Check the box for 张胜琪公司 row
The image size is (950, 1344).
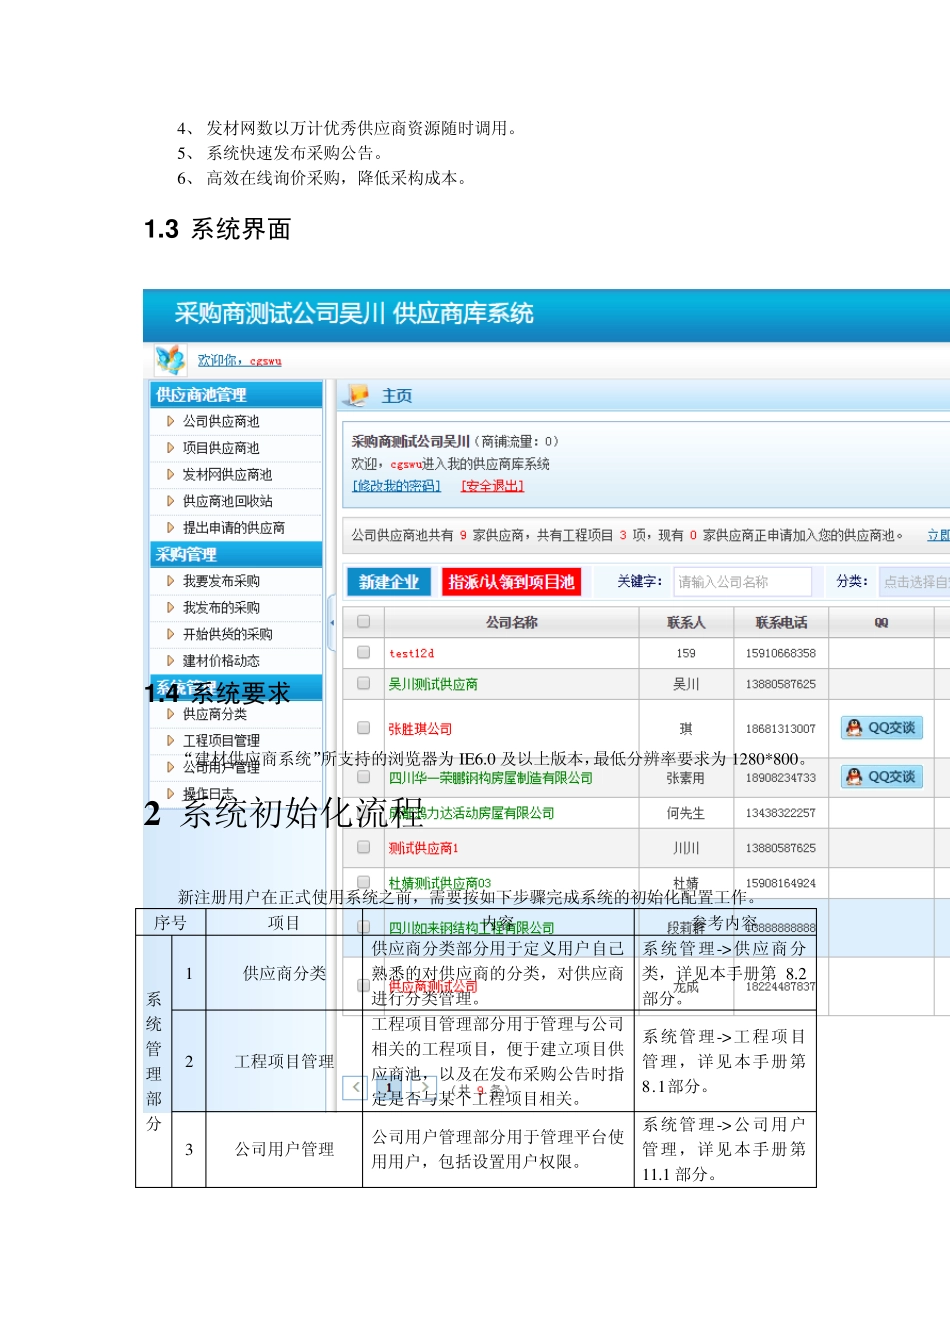pyautogui.click(x=364, y=729)
